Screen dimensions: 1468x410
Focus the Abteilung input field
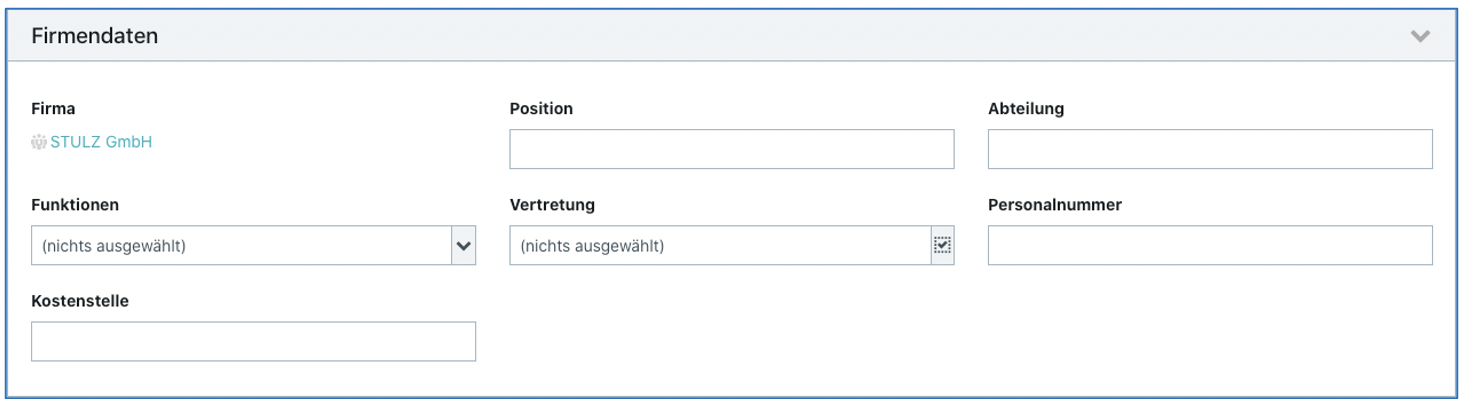coord(1210,149)
